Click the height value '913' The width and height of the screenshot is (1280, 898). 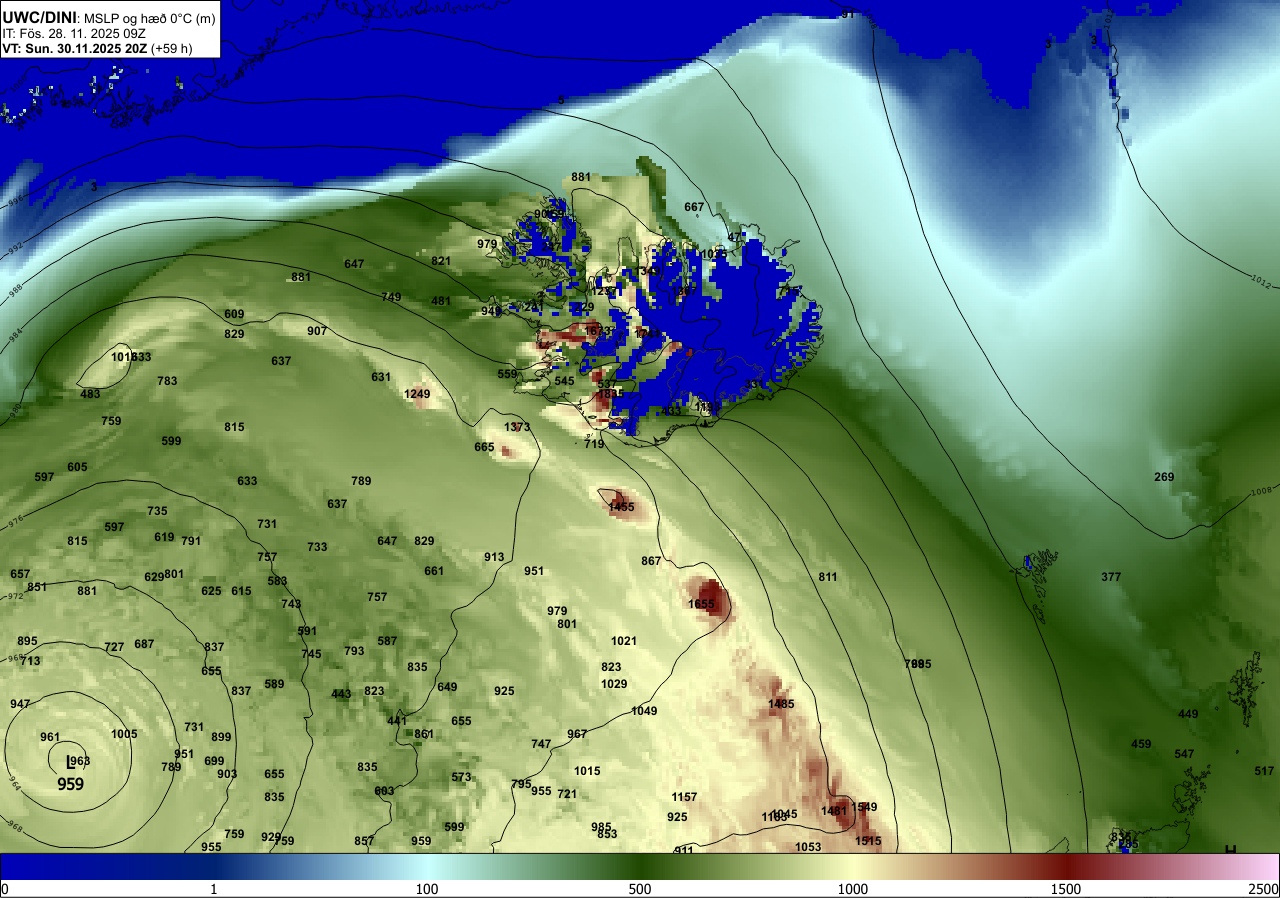point(494,557)
